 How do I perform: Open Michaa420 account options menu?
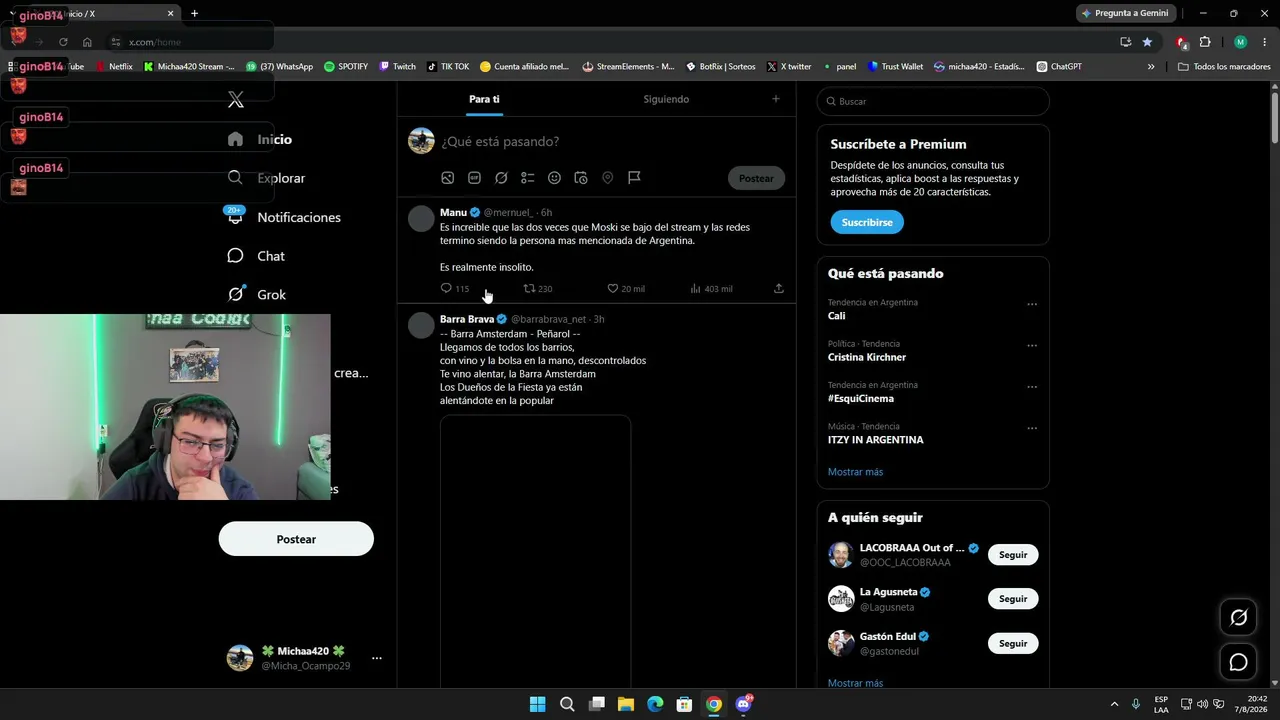click(376, 658)
